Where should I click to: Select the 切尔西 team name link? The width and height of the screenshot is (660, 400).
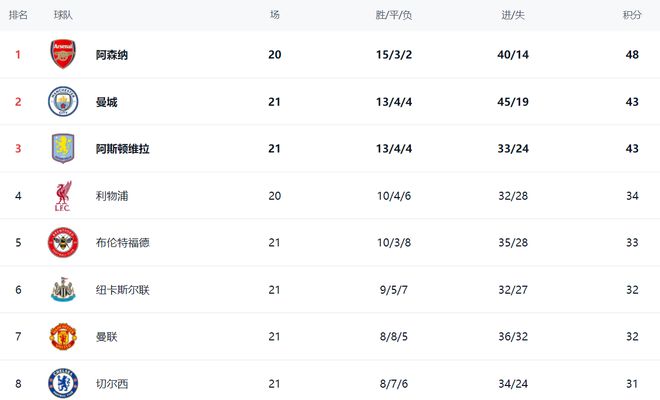tap(111, 384)
